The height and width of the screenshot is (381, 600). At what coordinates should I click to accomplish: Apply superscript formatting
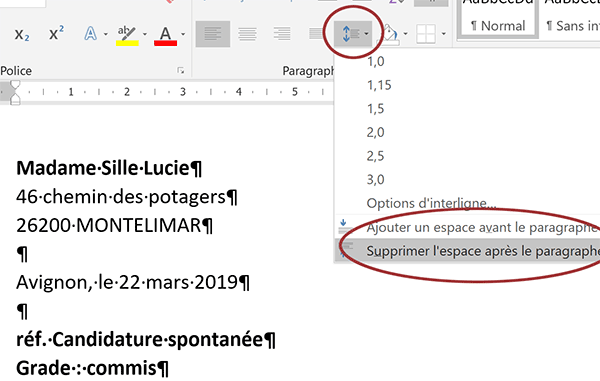[x=56, y=34]
